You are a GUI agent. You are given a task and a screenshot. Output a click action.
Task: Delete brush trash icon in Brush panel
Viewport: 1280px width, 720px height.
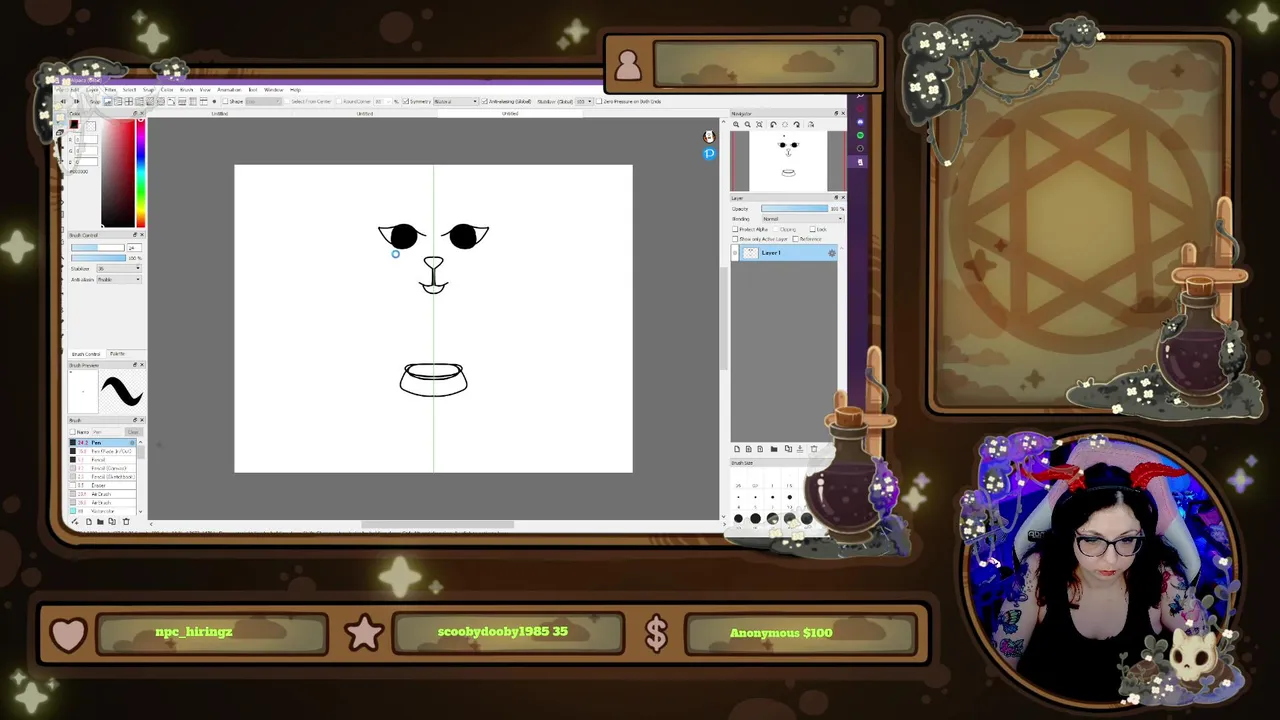point(126,521)
